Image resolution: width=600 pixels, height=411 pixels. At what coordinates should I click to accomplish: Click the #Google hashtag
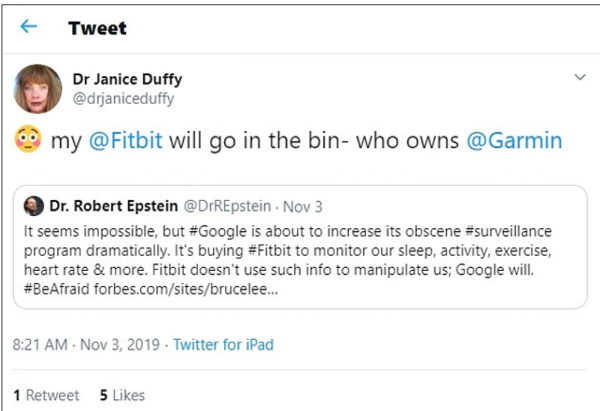click(218, 232)
